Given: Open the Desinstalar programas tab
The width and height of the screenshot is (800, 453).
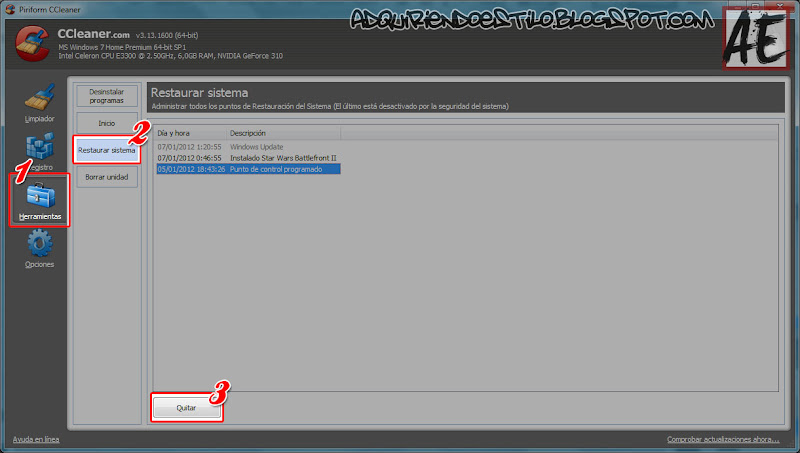Looking at the screenshot, I should [107, 96].
